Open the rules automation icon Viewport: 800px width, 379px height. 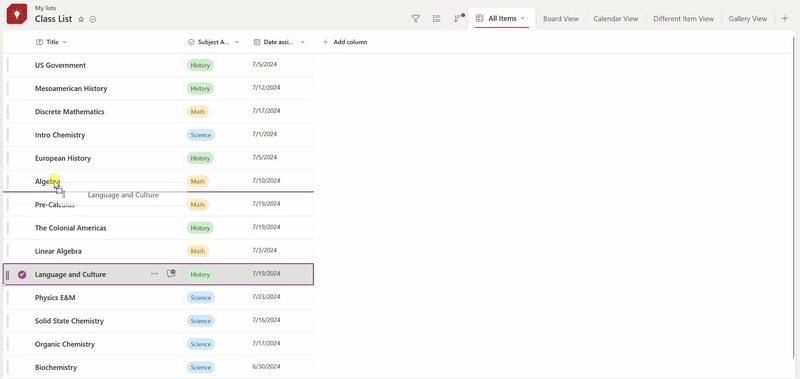pyautogui.click(x=458, y=18)
